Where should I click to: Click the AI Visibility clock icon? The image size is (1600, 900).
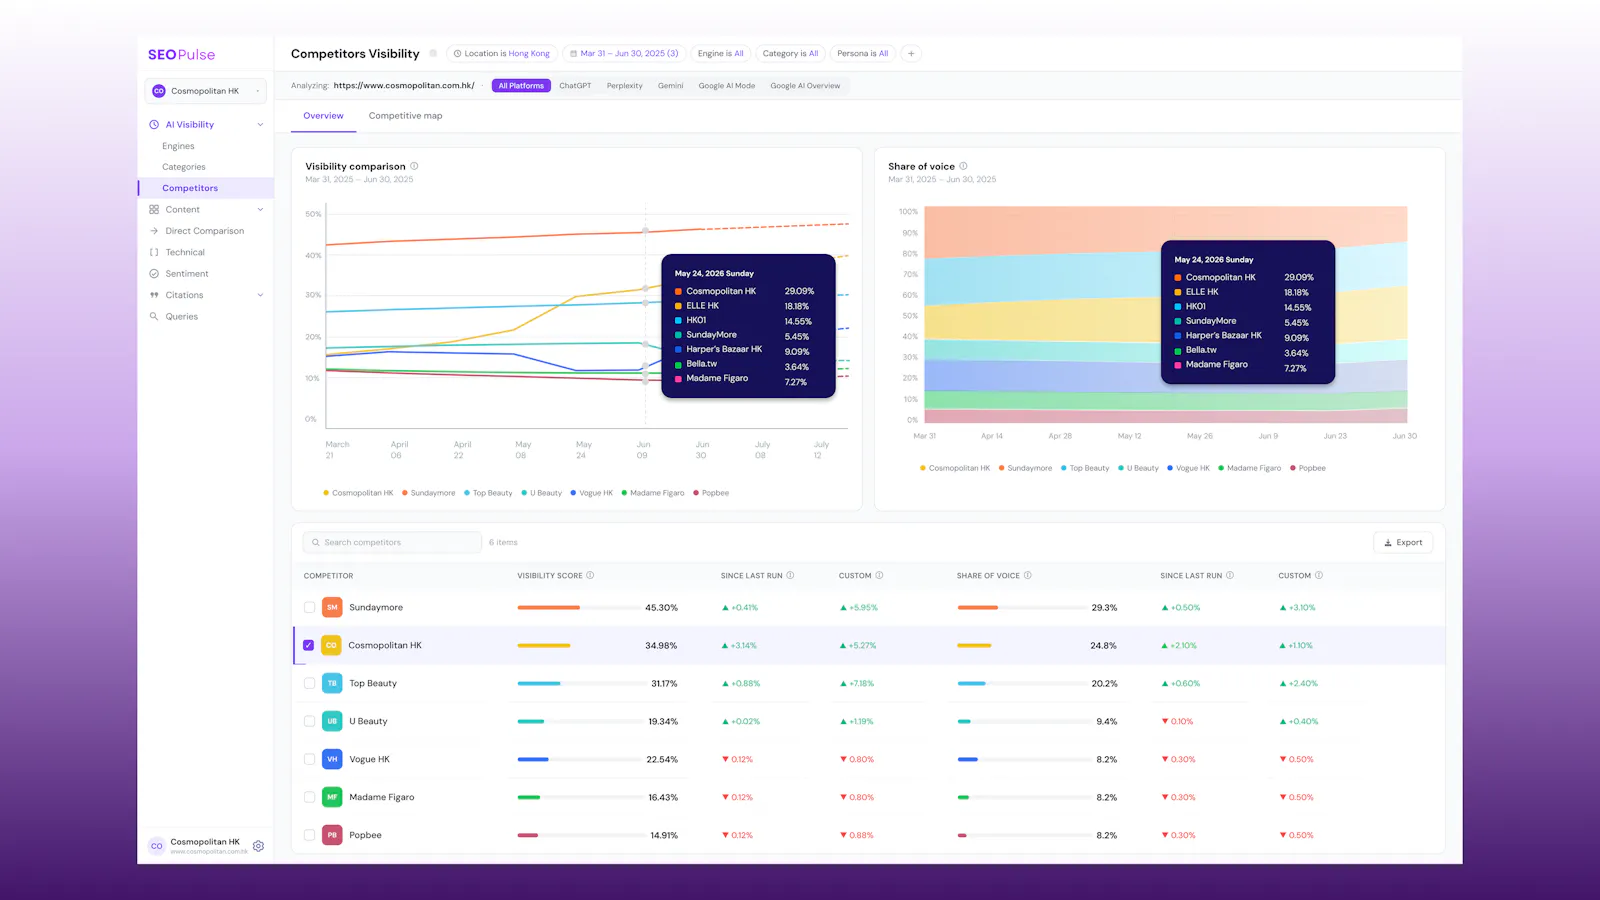(x=154, y=125)
